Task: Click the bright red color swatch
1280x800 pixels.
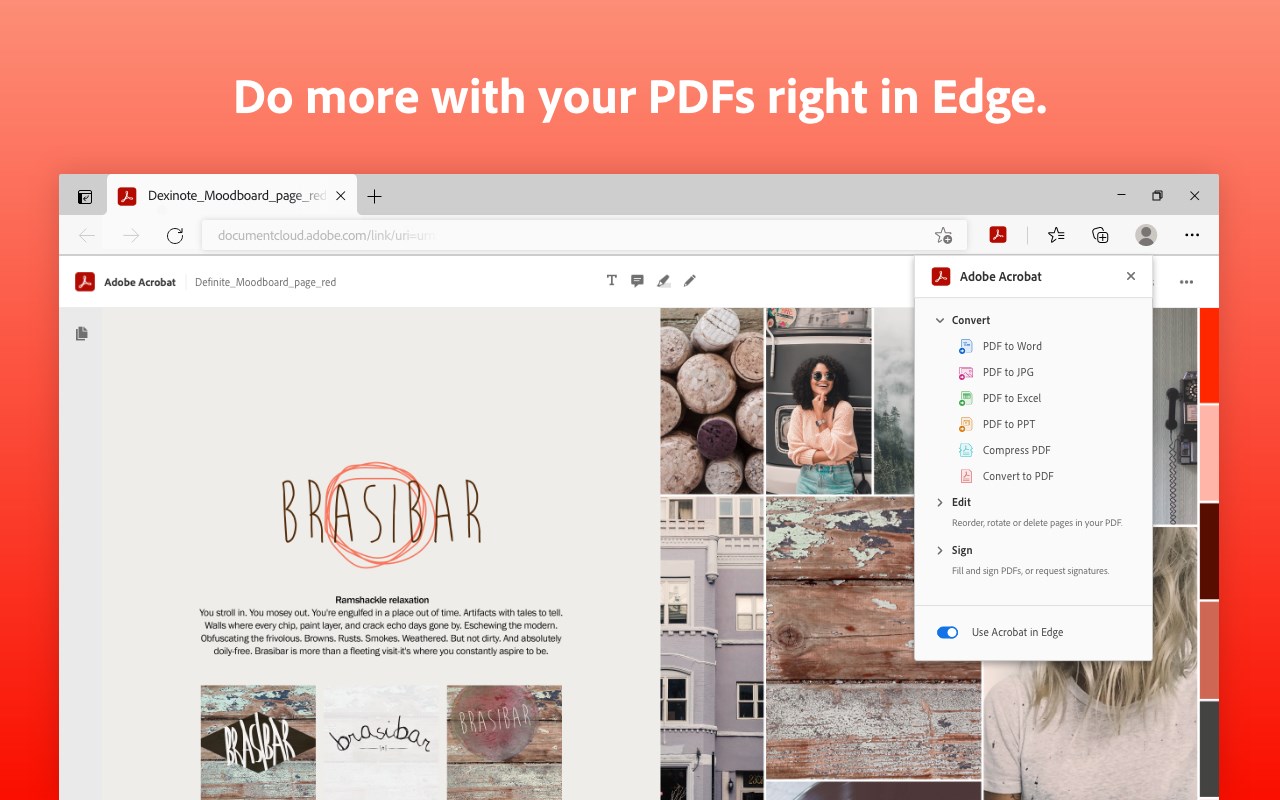Action: pyautogui.click(x=1209, y=355)
